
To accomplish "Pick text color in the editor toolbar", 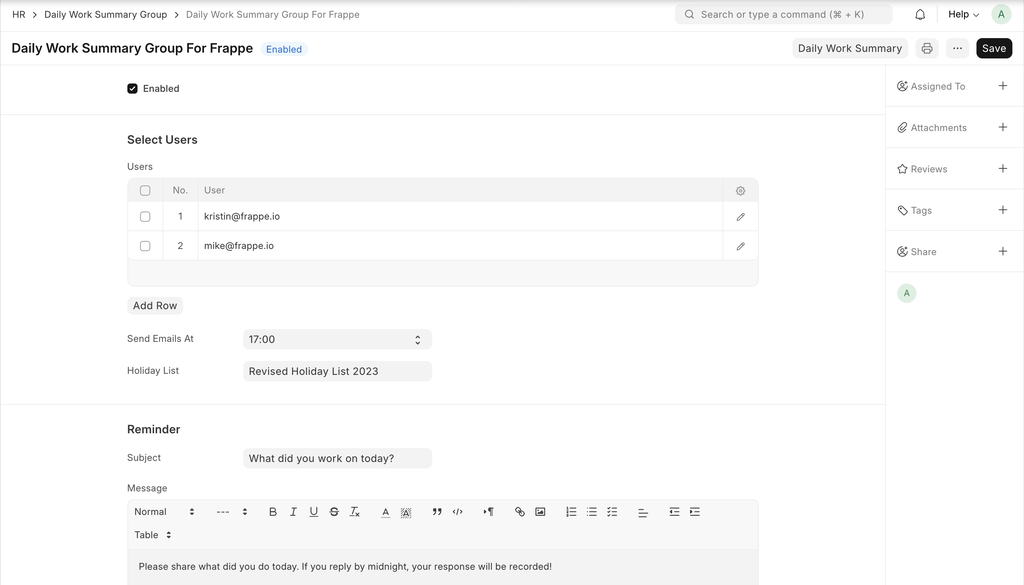I will coord(385,512).
